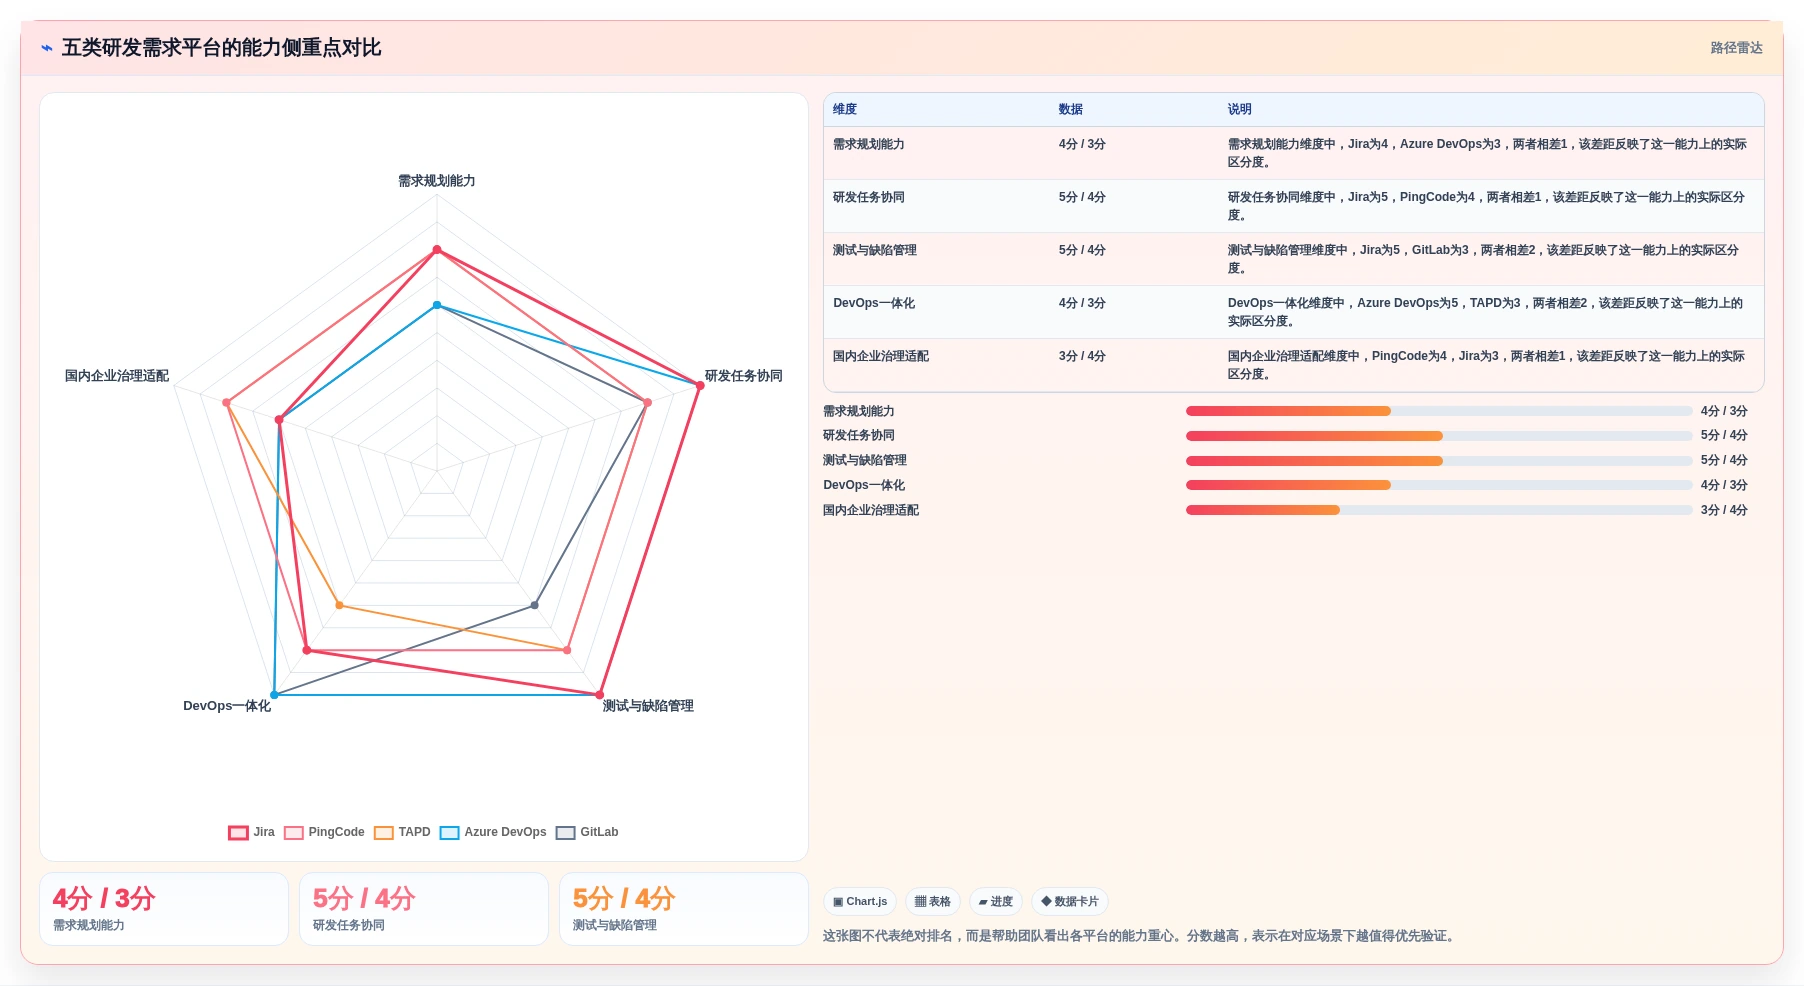
Task: Toggle GitLab series in chart legend
Action: pos(587,832)
